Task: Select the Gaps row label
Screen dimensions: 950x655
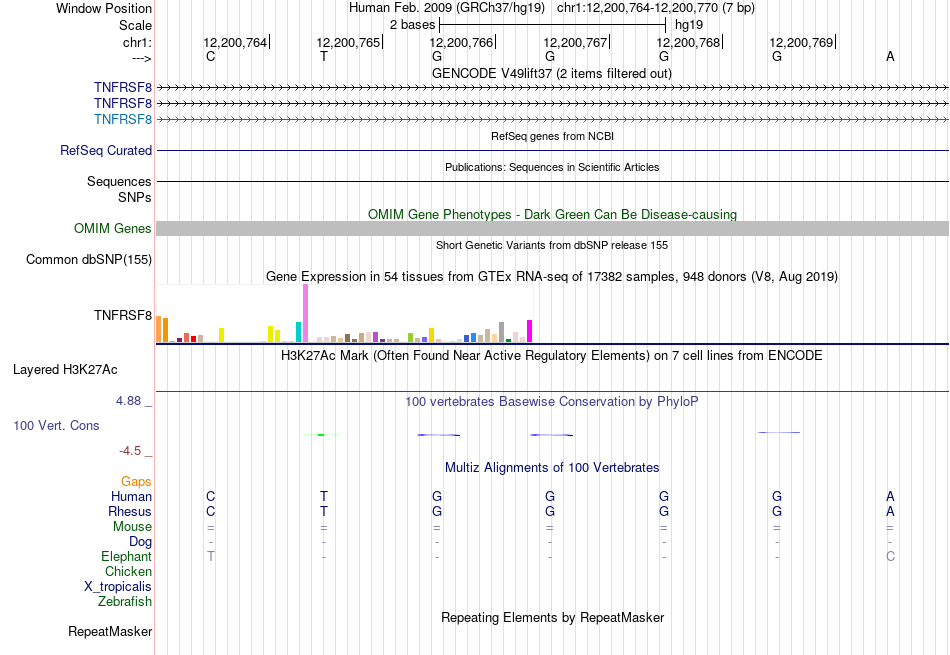Action: point(136,482)
